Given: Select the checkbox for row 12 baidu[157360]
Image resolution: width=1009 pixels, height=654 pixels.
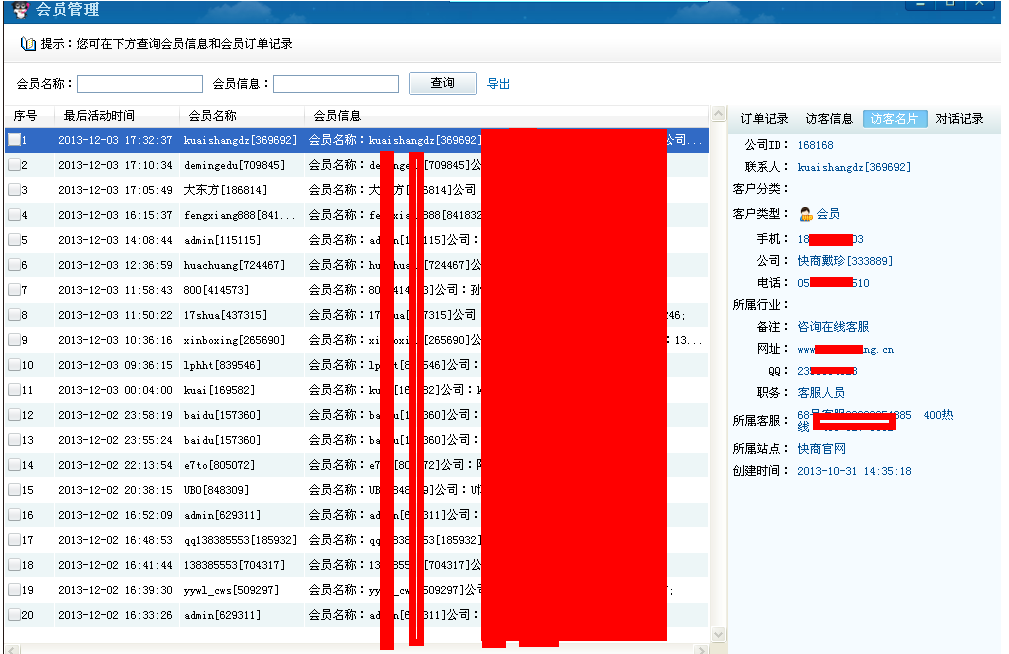Looking at the screenshot, I should point(14,415).
